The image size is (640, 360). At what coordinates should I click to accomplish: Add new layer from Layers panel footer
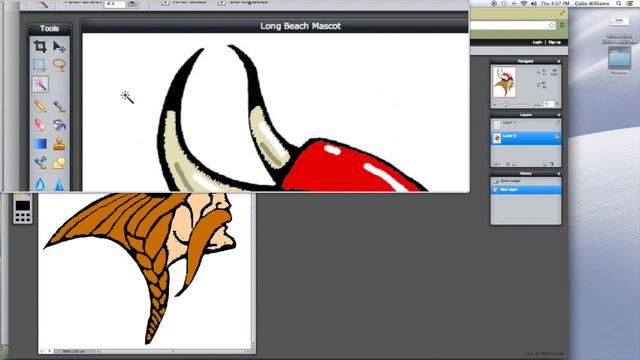pyautogui.click(x=545, y=164)
